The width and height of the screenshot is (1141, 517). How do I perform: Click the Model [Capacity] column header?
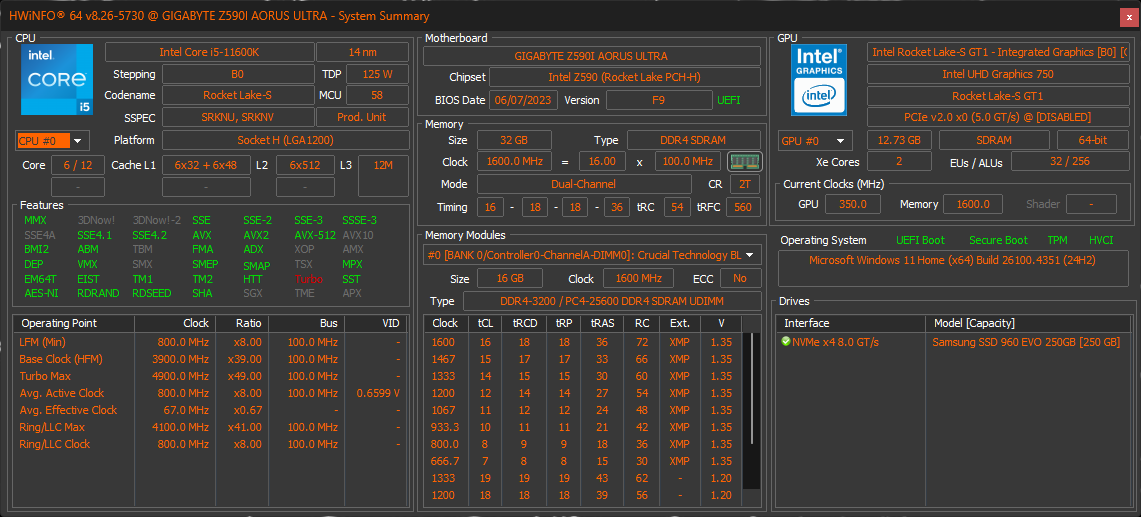1026,323
